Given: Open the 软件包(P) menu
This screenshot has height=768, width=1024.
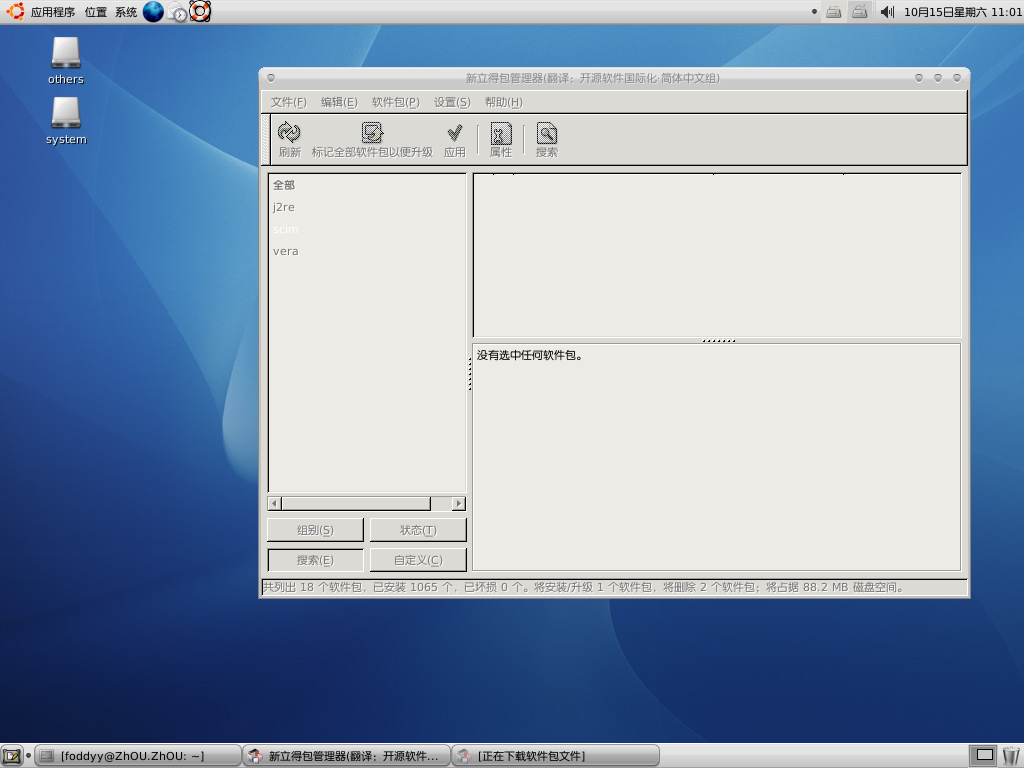Looking at the screenshot, I should click(x=395, y=102).
